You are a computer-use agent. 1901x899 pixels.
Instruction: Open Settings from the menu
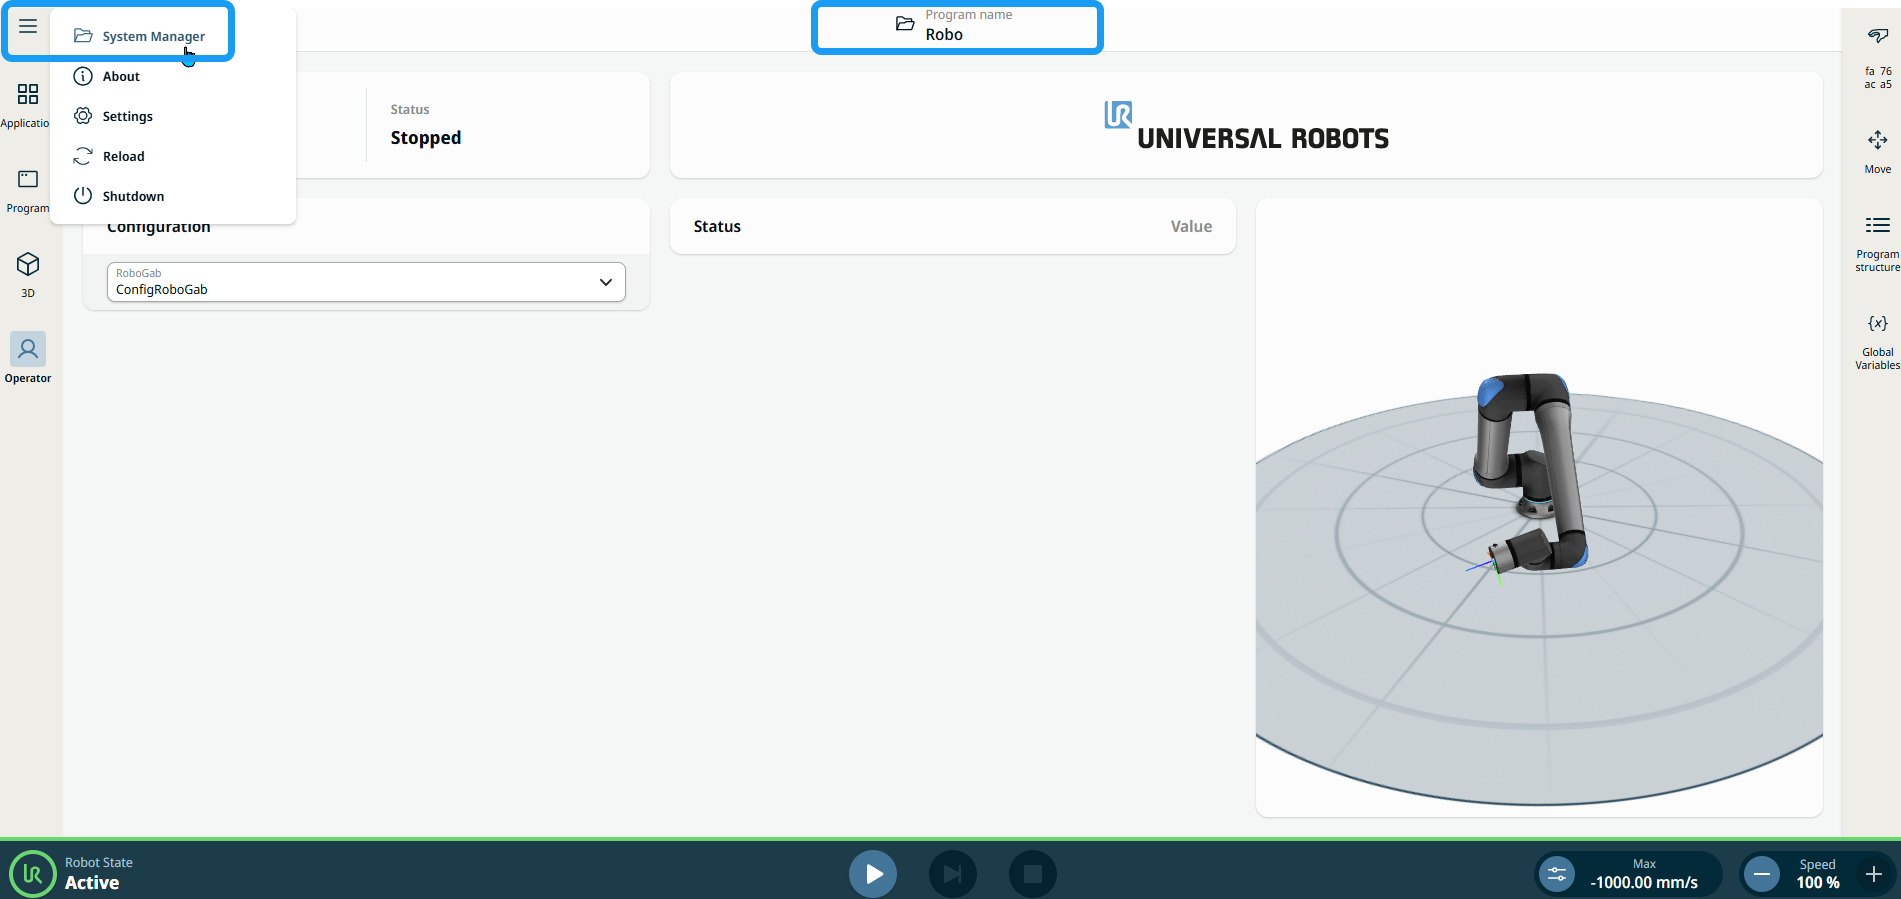pyautogui.click(x=127, y=117)
